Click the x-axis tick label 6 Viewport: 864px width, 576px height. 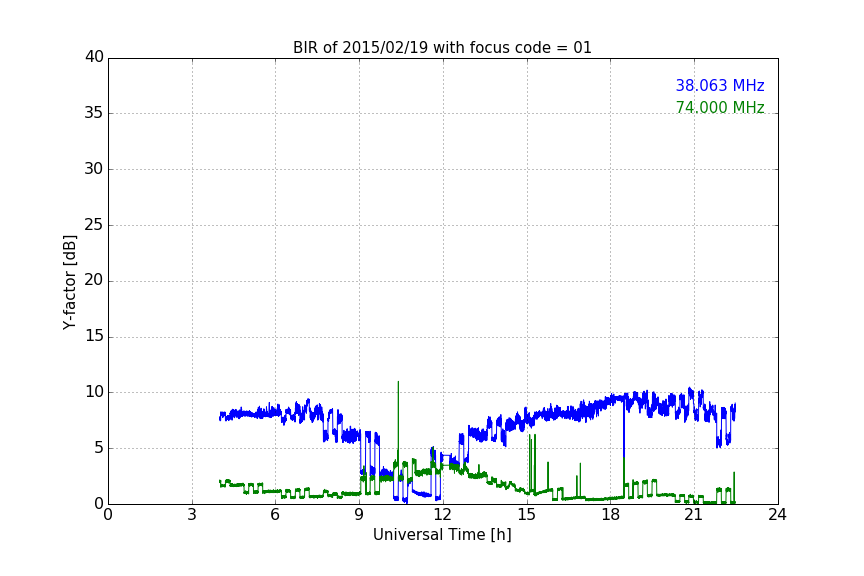tap(275, 515)
